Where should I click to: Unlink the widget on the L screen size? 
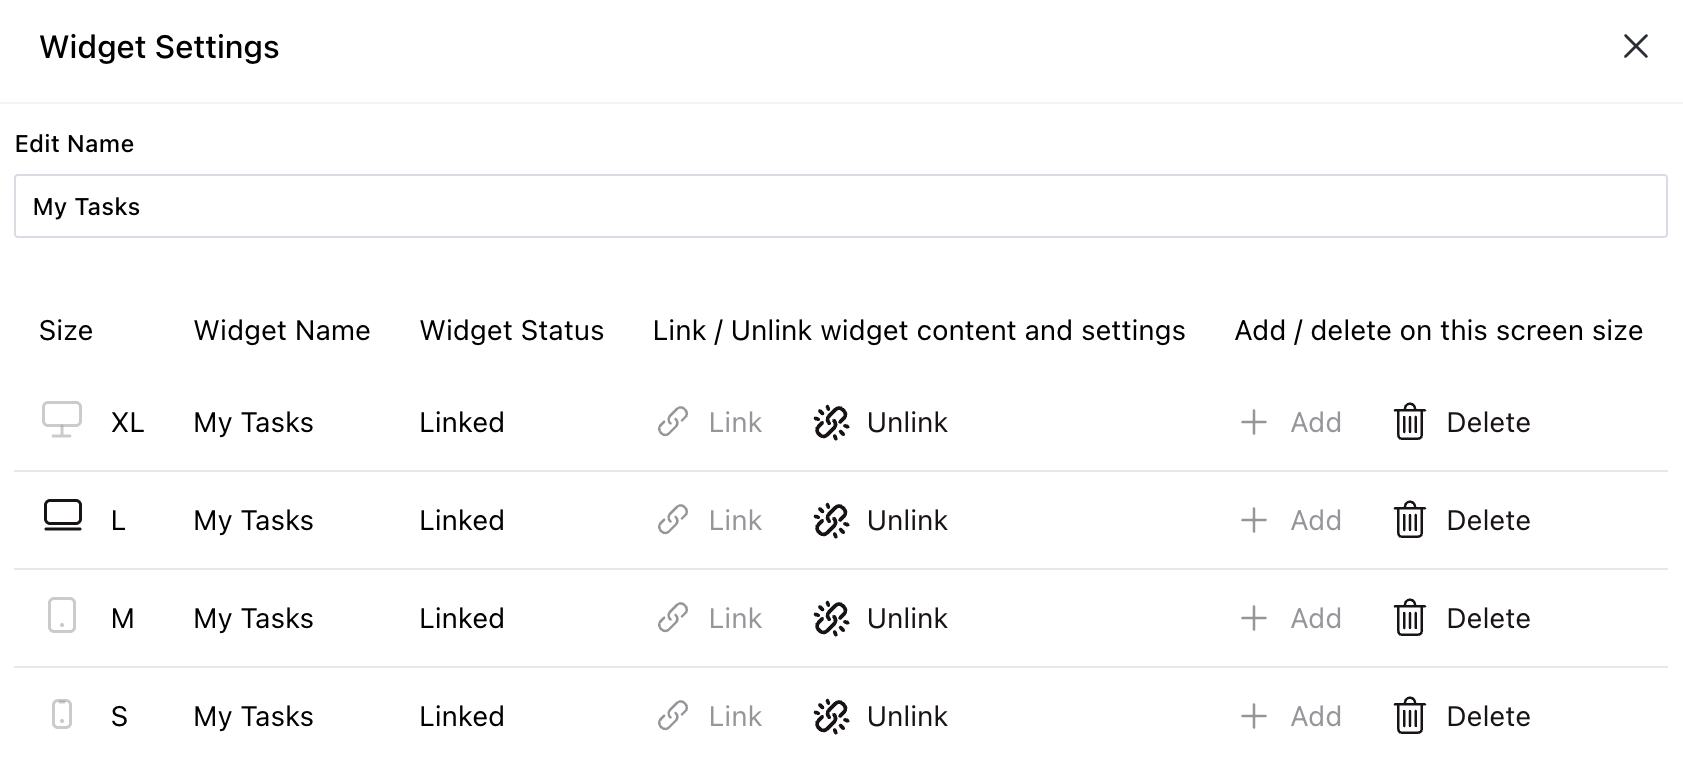pos(880,520)
